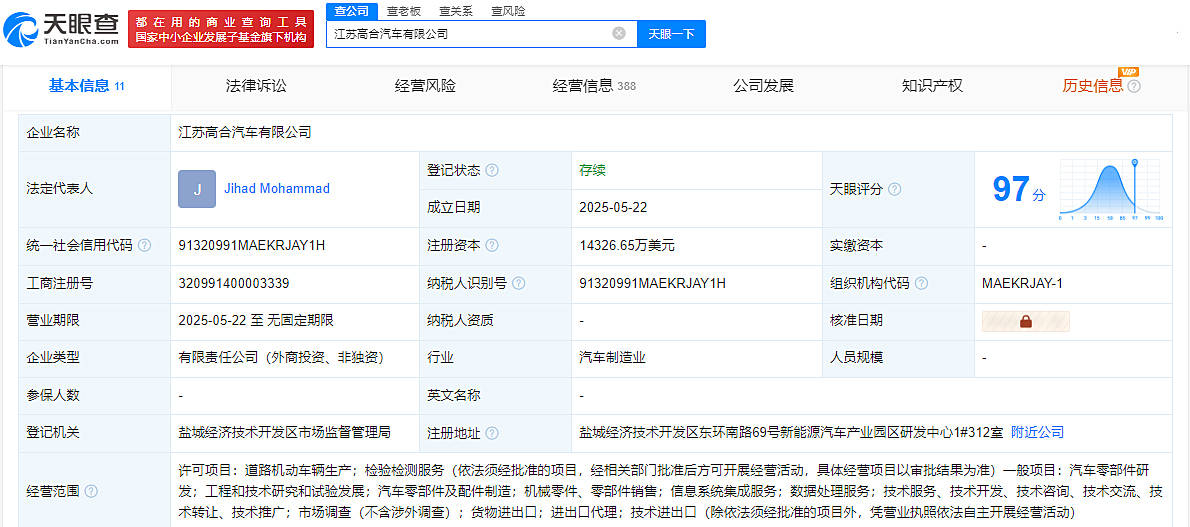Click help icon next to 注册地址
Screen dimensions: 1190x527
click(x=492, y=433)
